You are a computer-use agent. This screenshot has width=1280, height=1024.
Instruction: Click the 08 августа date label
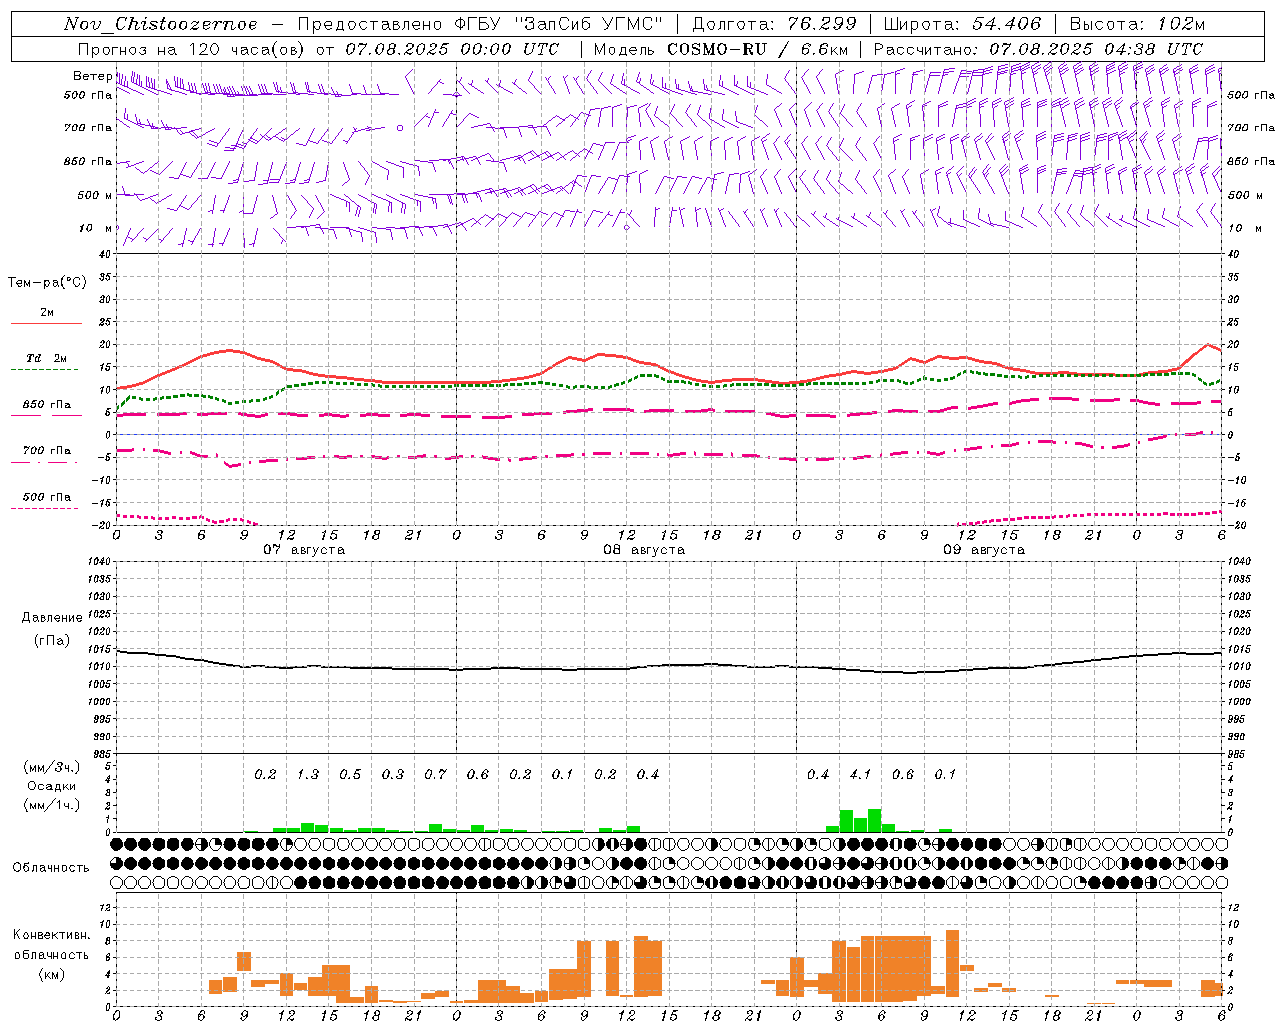[644, 550]
